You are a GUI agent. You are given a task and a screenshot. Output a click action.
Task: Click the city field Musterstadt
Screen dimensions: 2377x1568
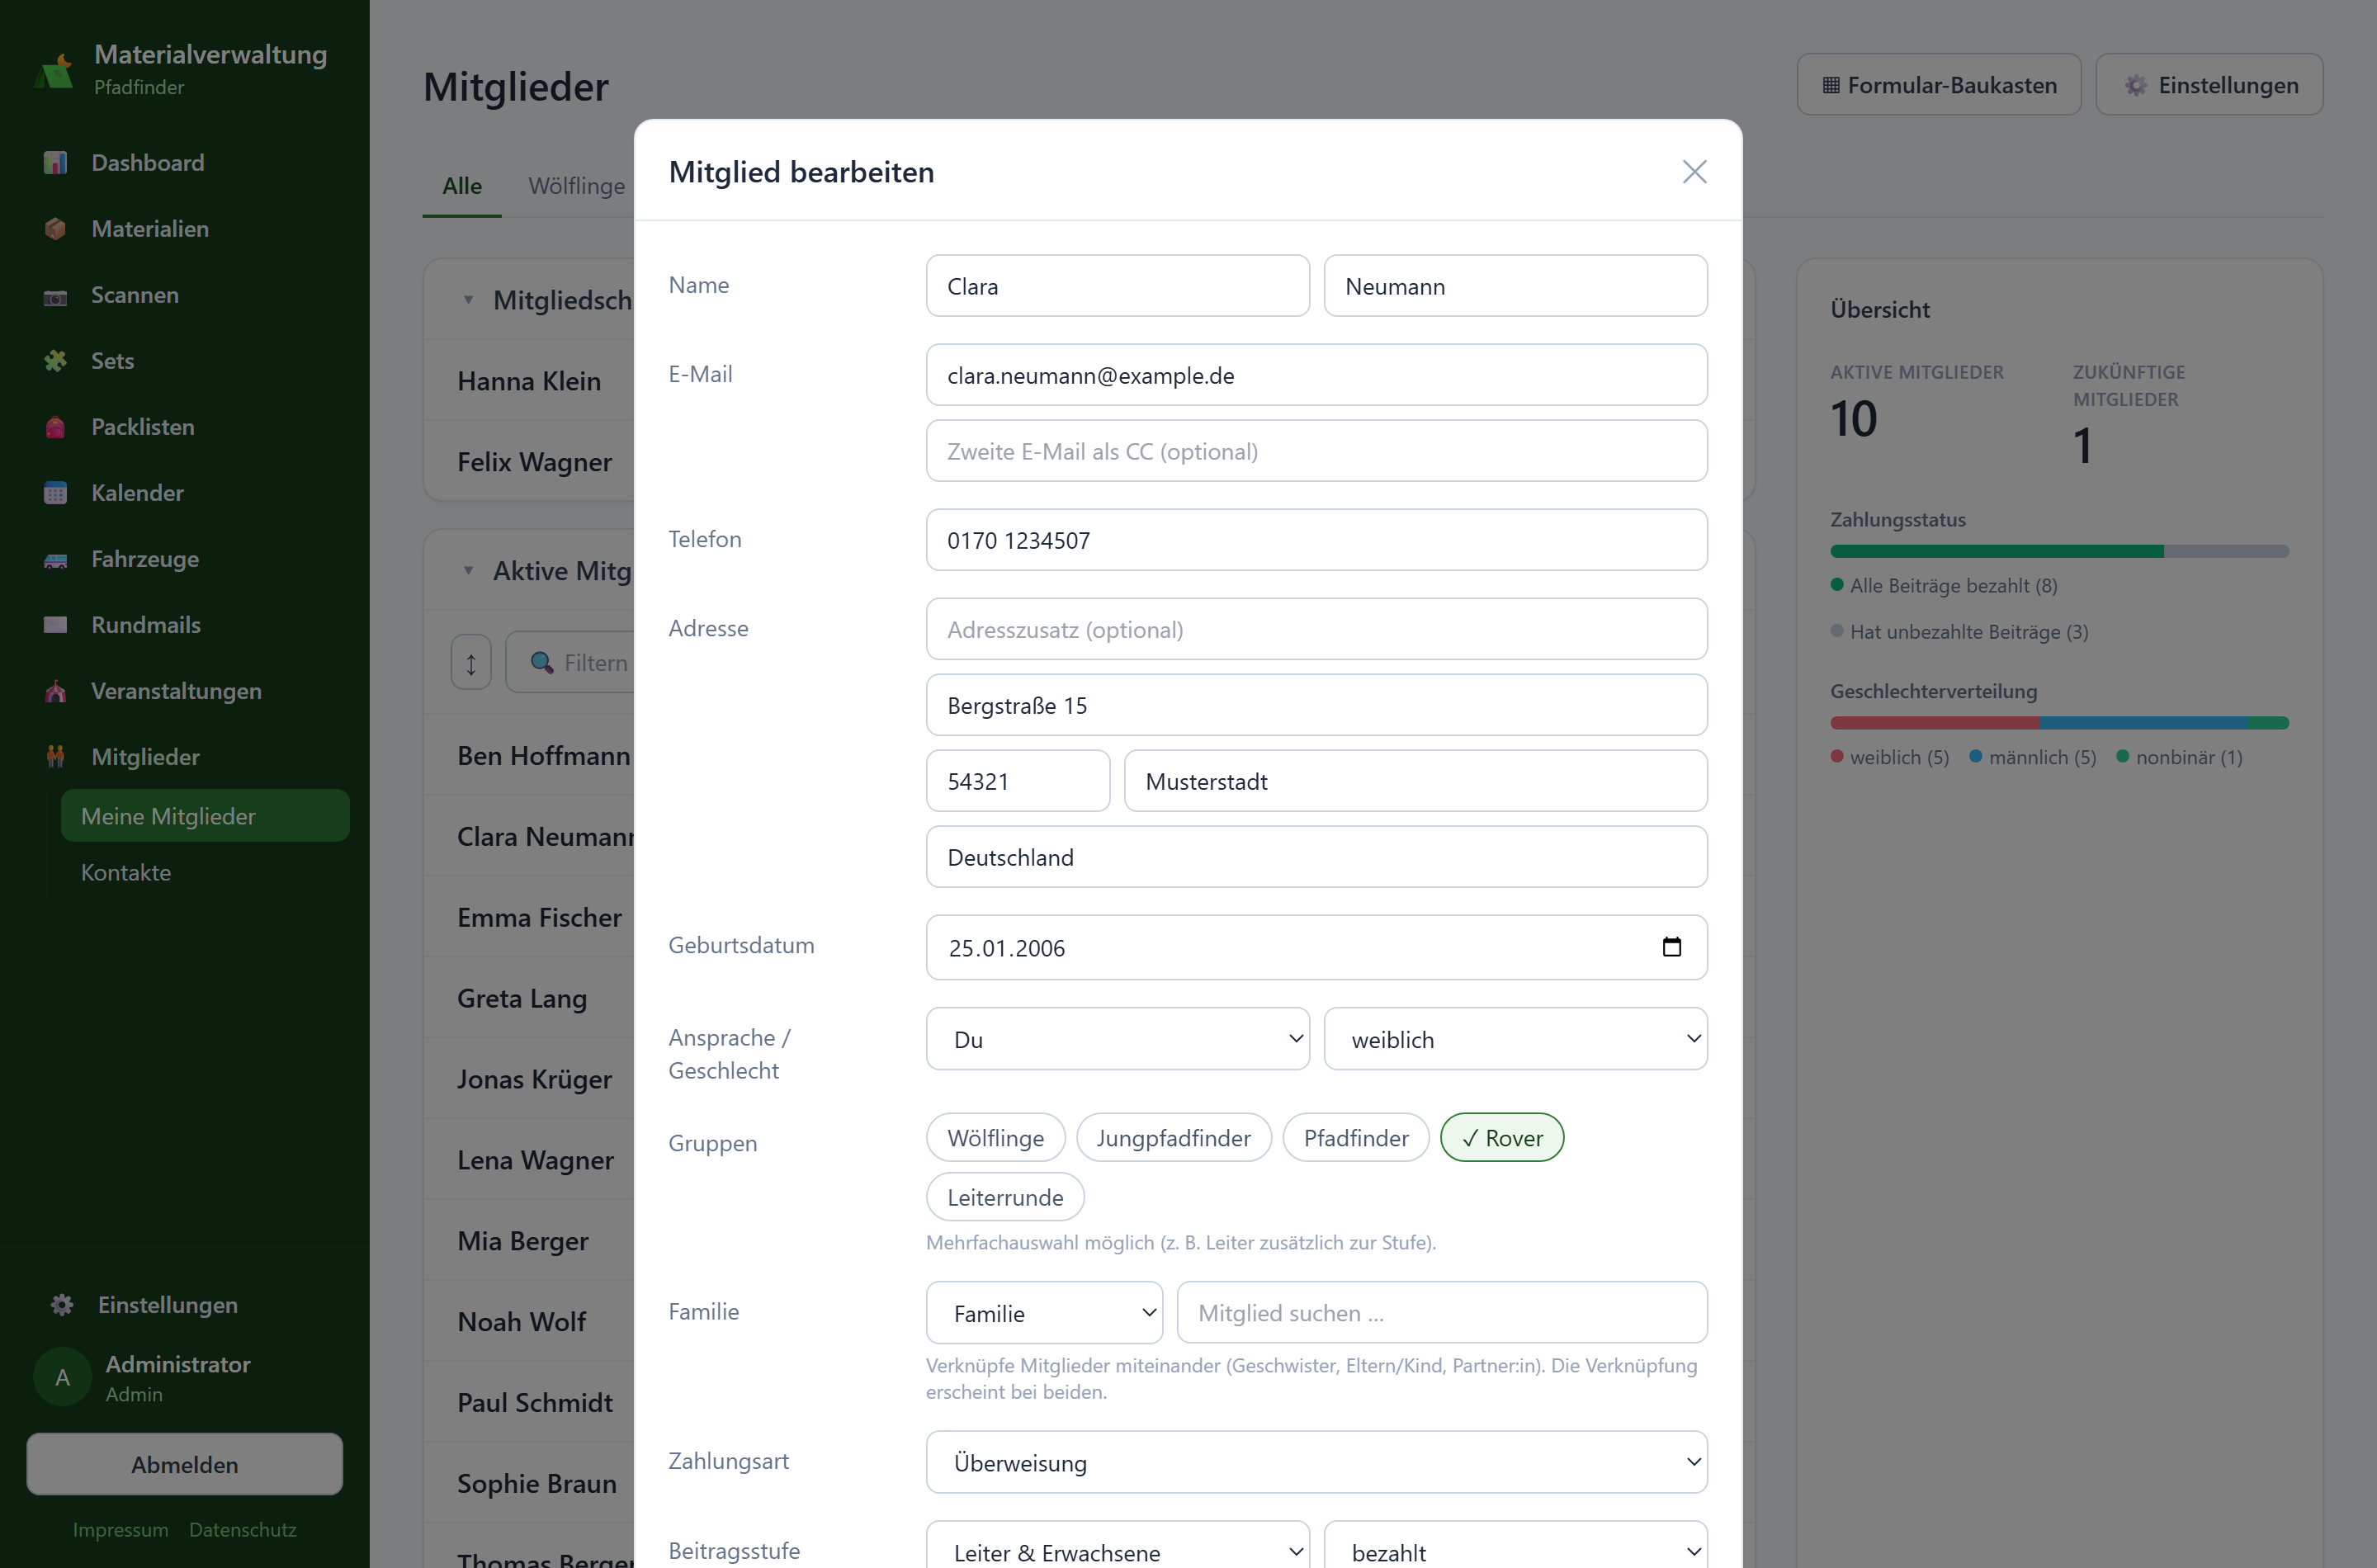1415,781
